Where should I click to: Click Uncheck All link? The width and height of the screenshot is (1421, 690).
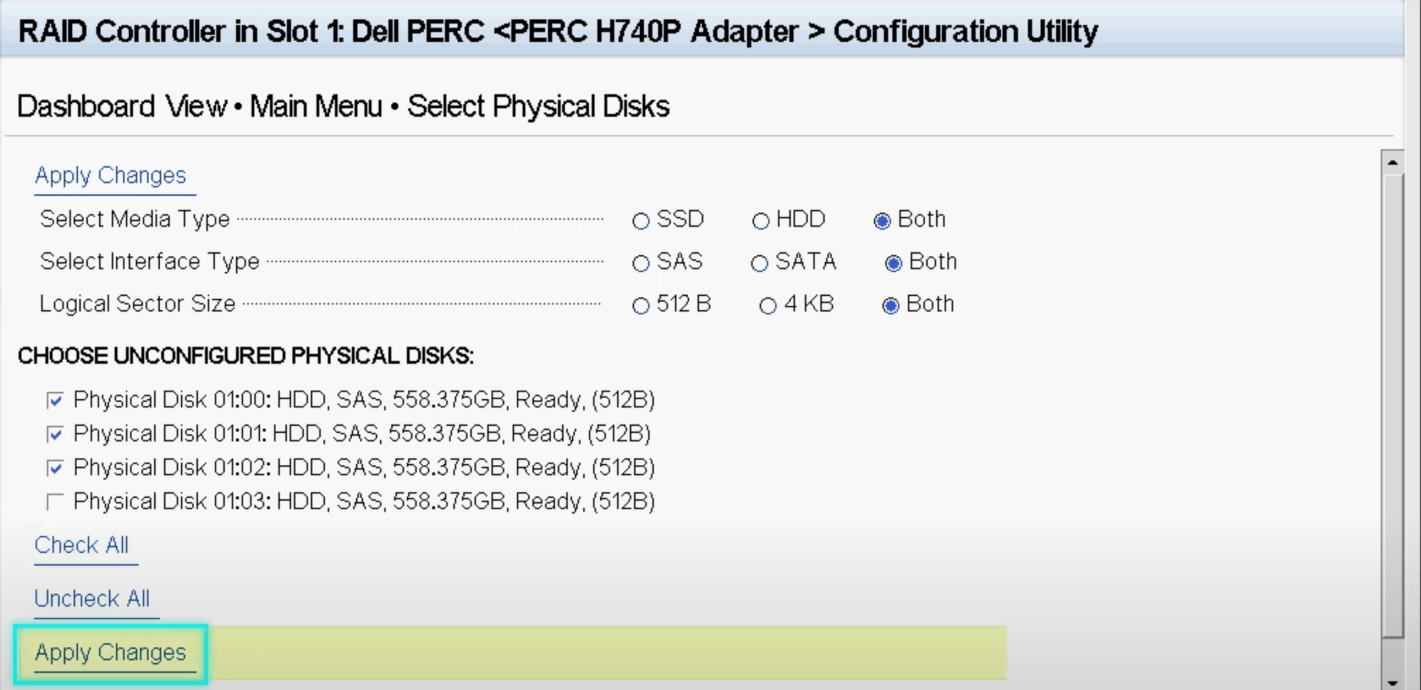tap(92, 599)
